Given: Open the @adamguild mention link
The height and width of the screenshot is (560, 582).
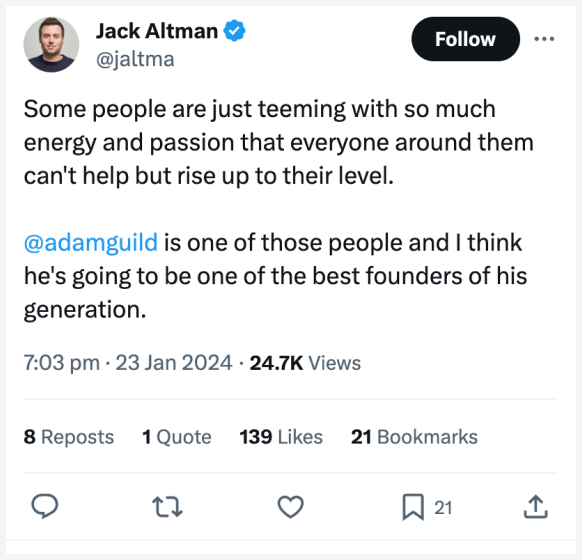Looking at the screenshot, I should 91,243.
